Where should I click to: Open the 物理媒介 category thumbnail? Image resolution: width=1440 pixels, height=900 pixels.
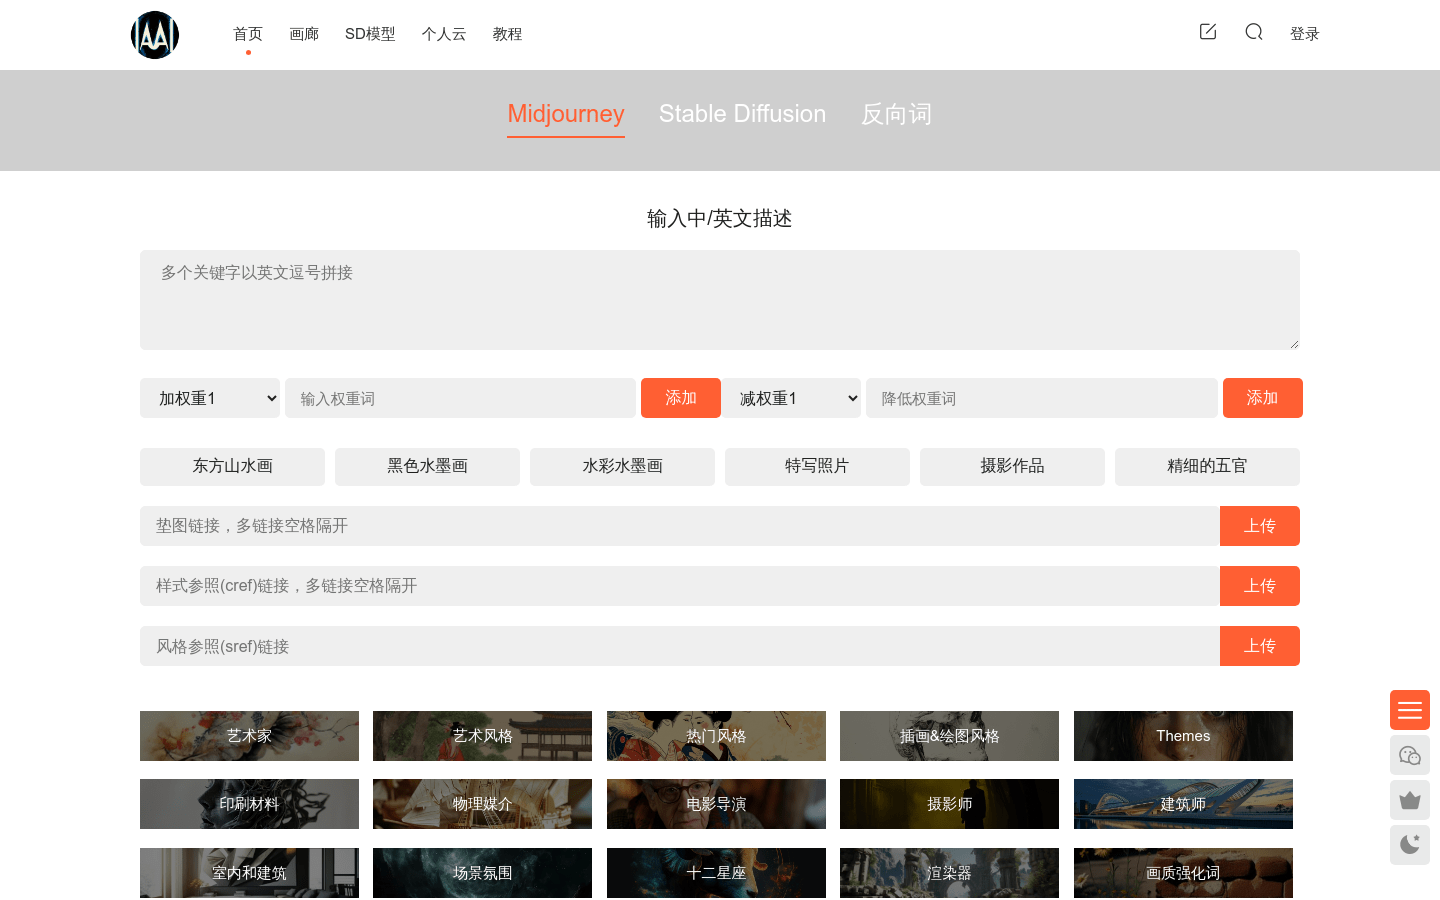(x=482, y=804)
